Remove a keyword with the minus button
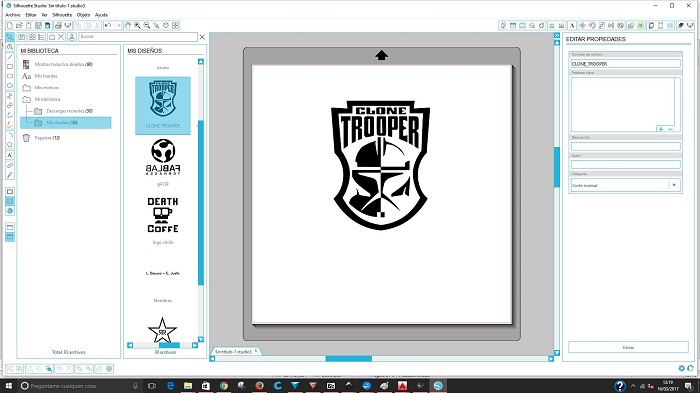Screen dimensions: 700x393 (x=670, y=129)
